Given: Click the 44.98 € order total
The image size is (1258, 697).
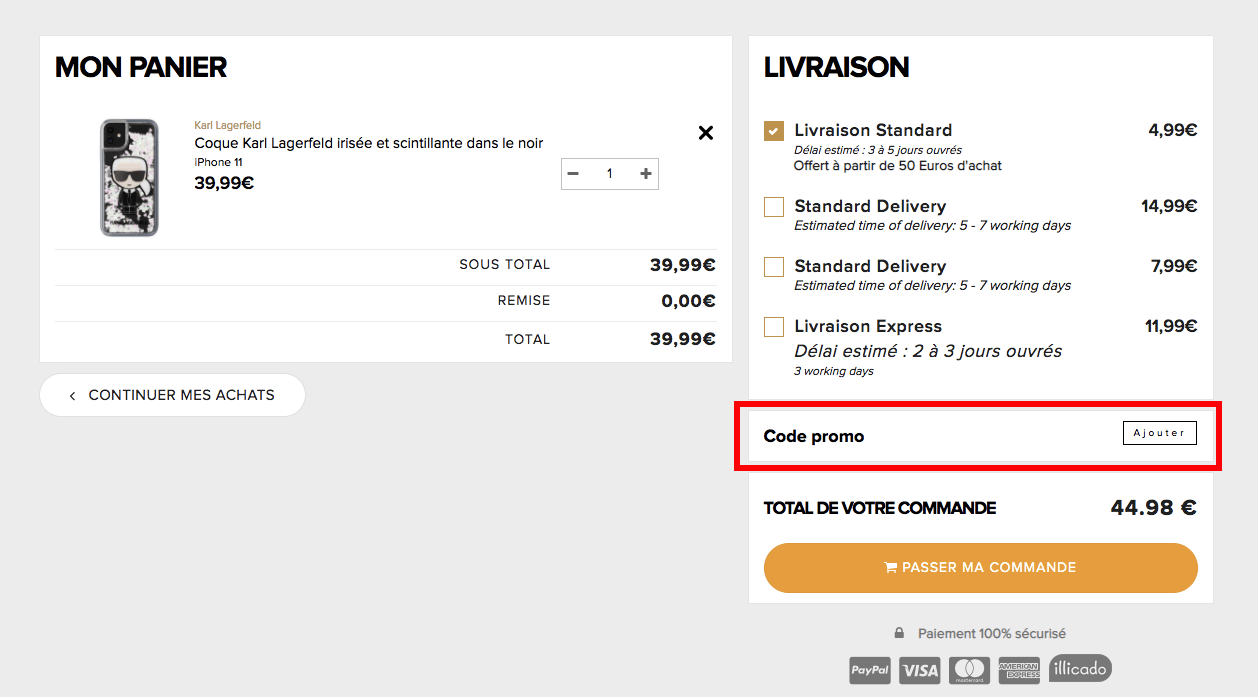Looking at the screenshot, I should (1154, 508).
